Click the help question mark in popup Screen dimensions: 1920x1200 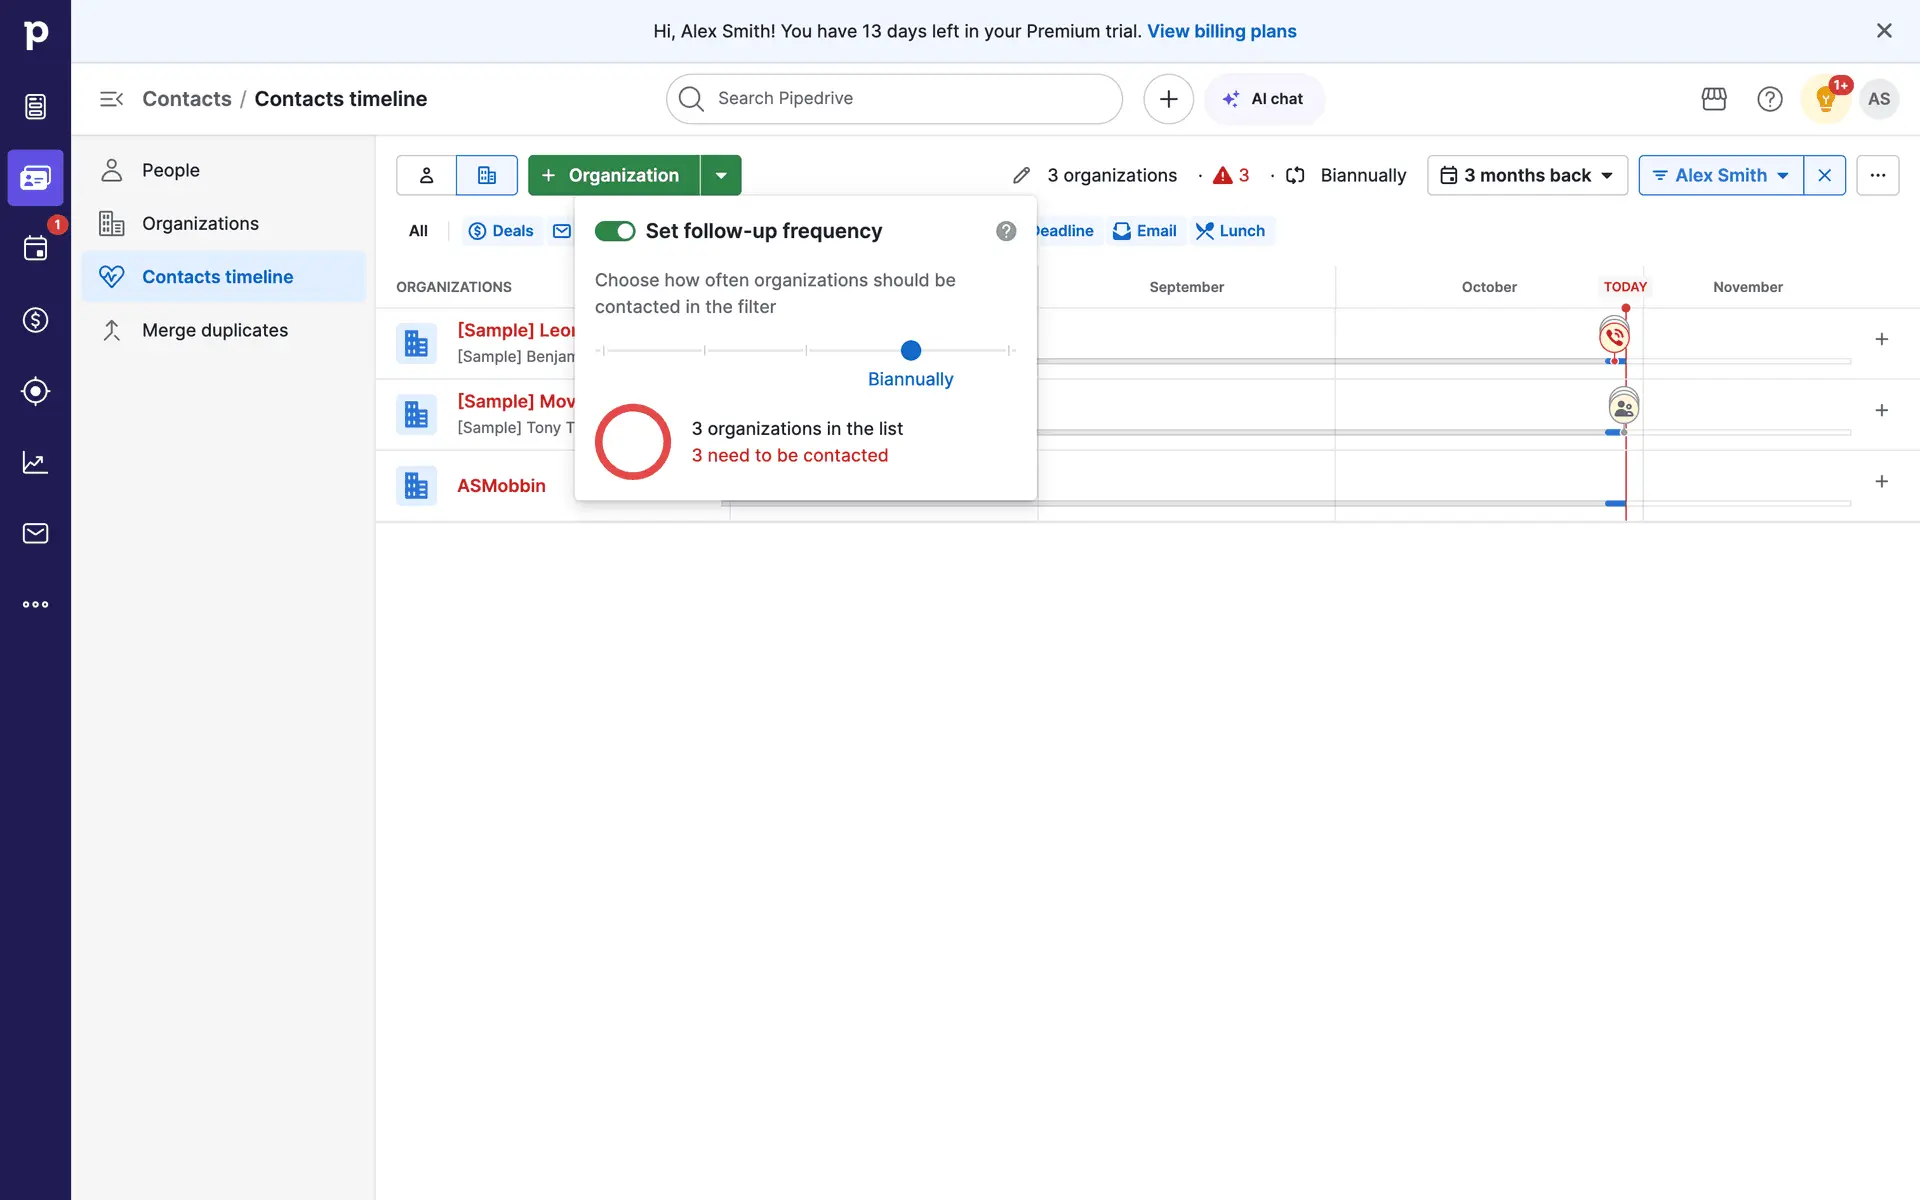[1006, 231]
